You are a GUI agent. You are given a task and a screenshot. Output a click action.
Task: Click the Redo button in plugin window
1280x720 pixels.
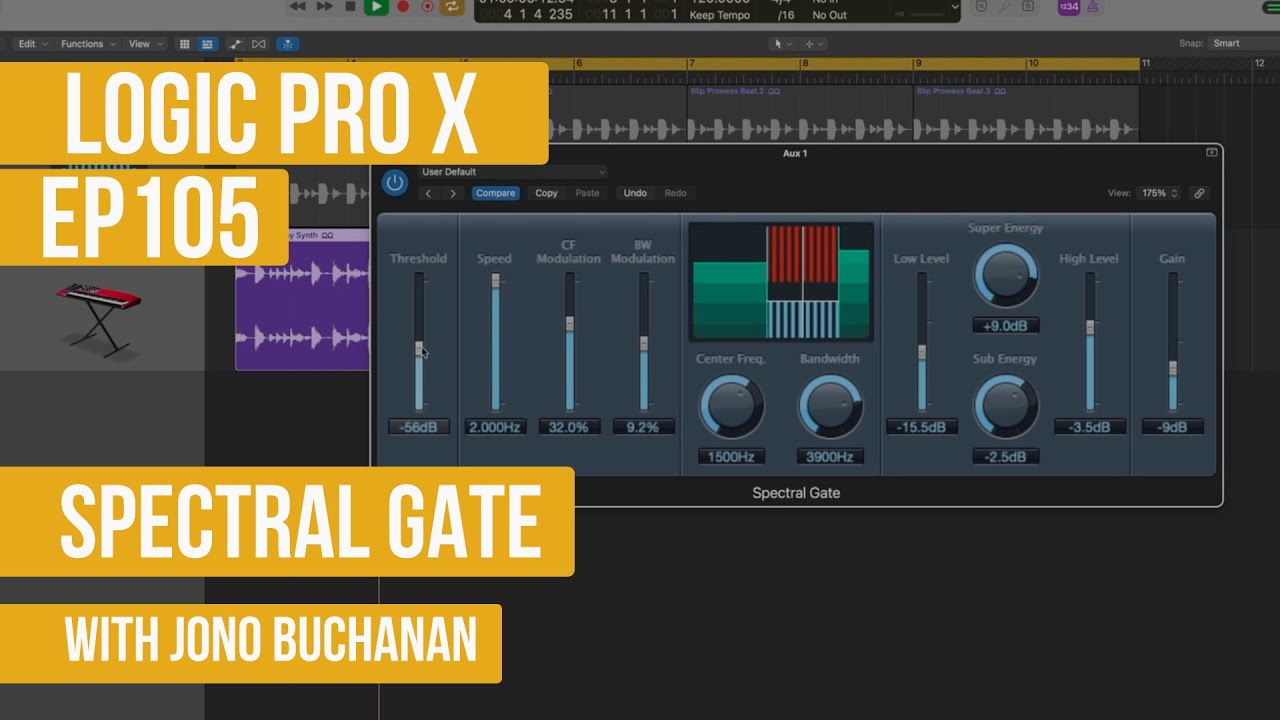tap(676, 193)
